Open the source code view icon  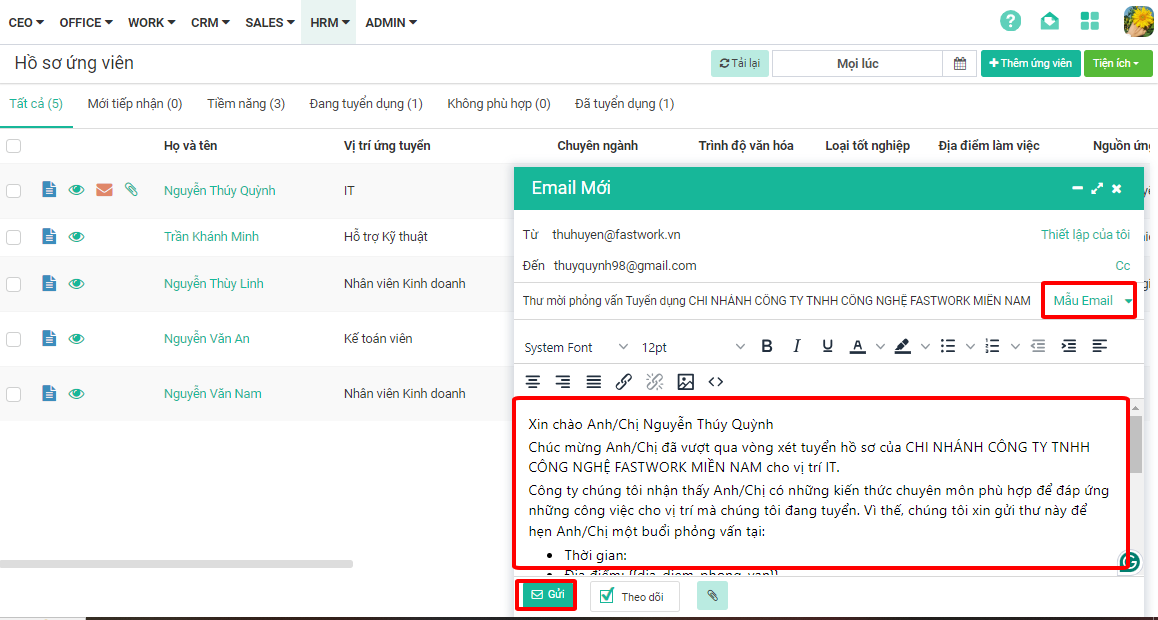(x=716, y=381)
